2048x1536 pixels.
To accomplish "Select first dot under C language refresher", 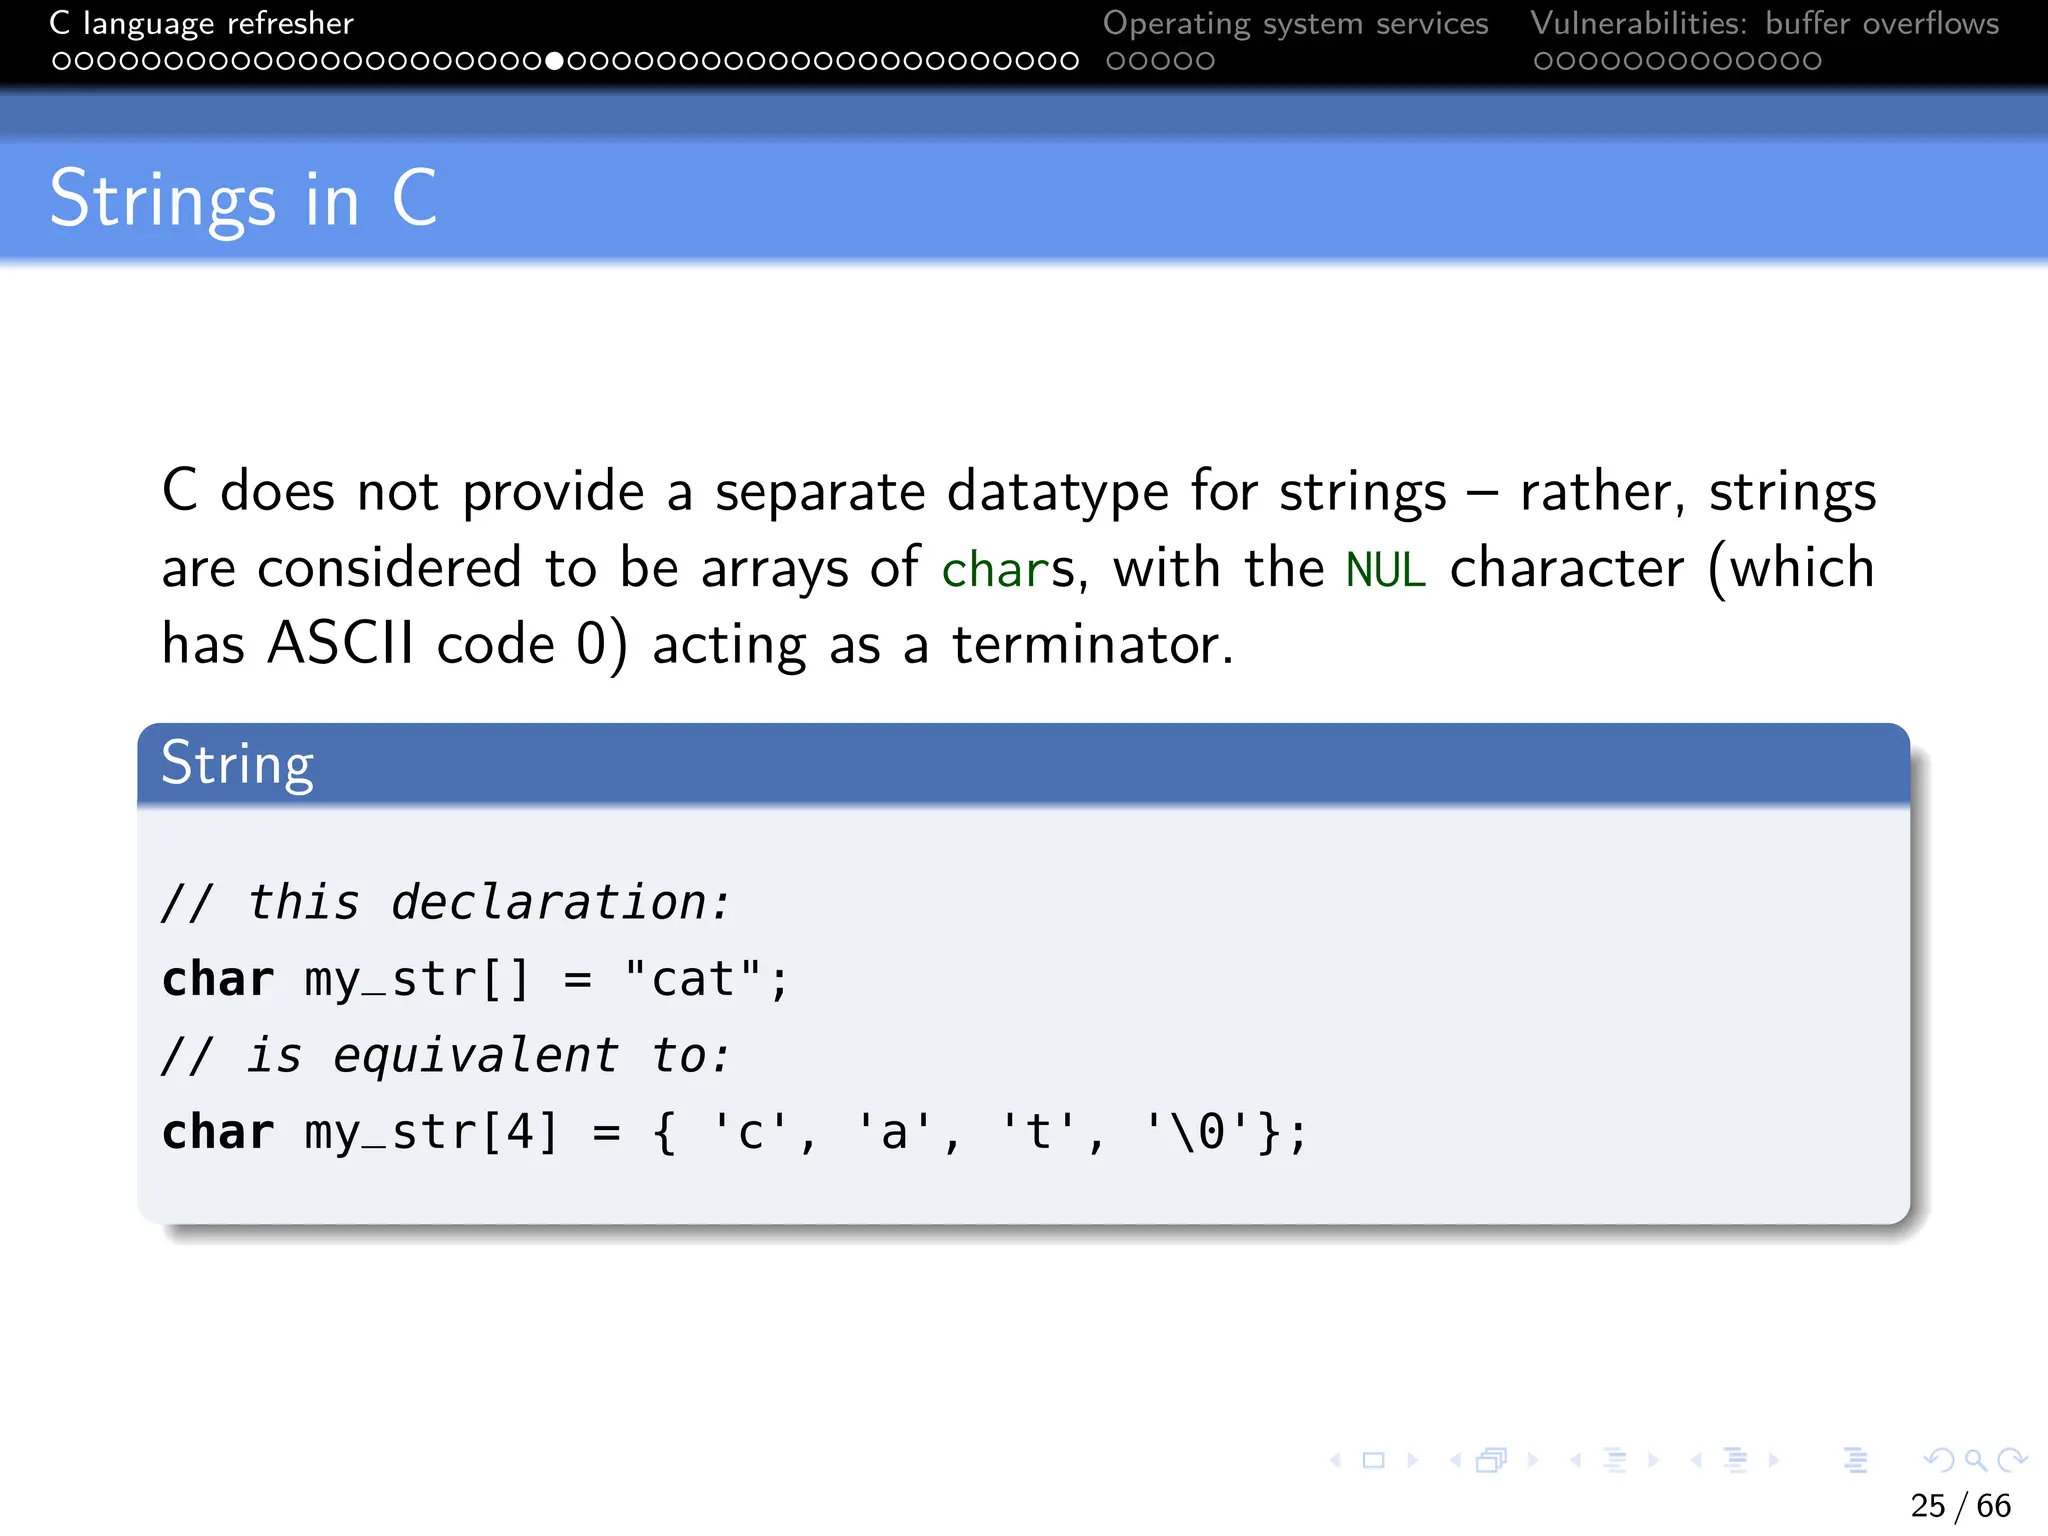I will (61, 61).
